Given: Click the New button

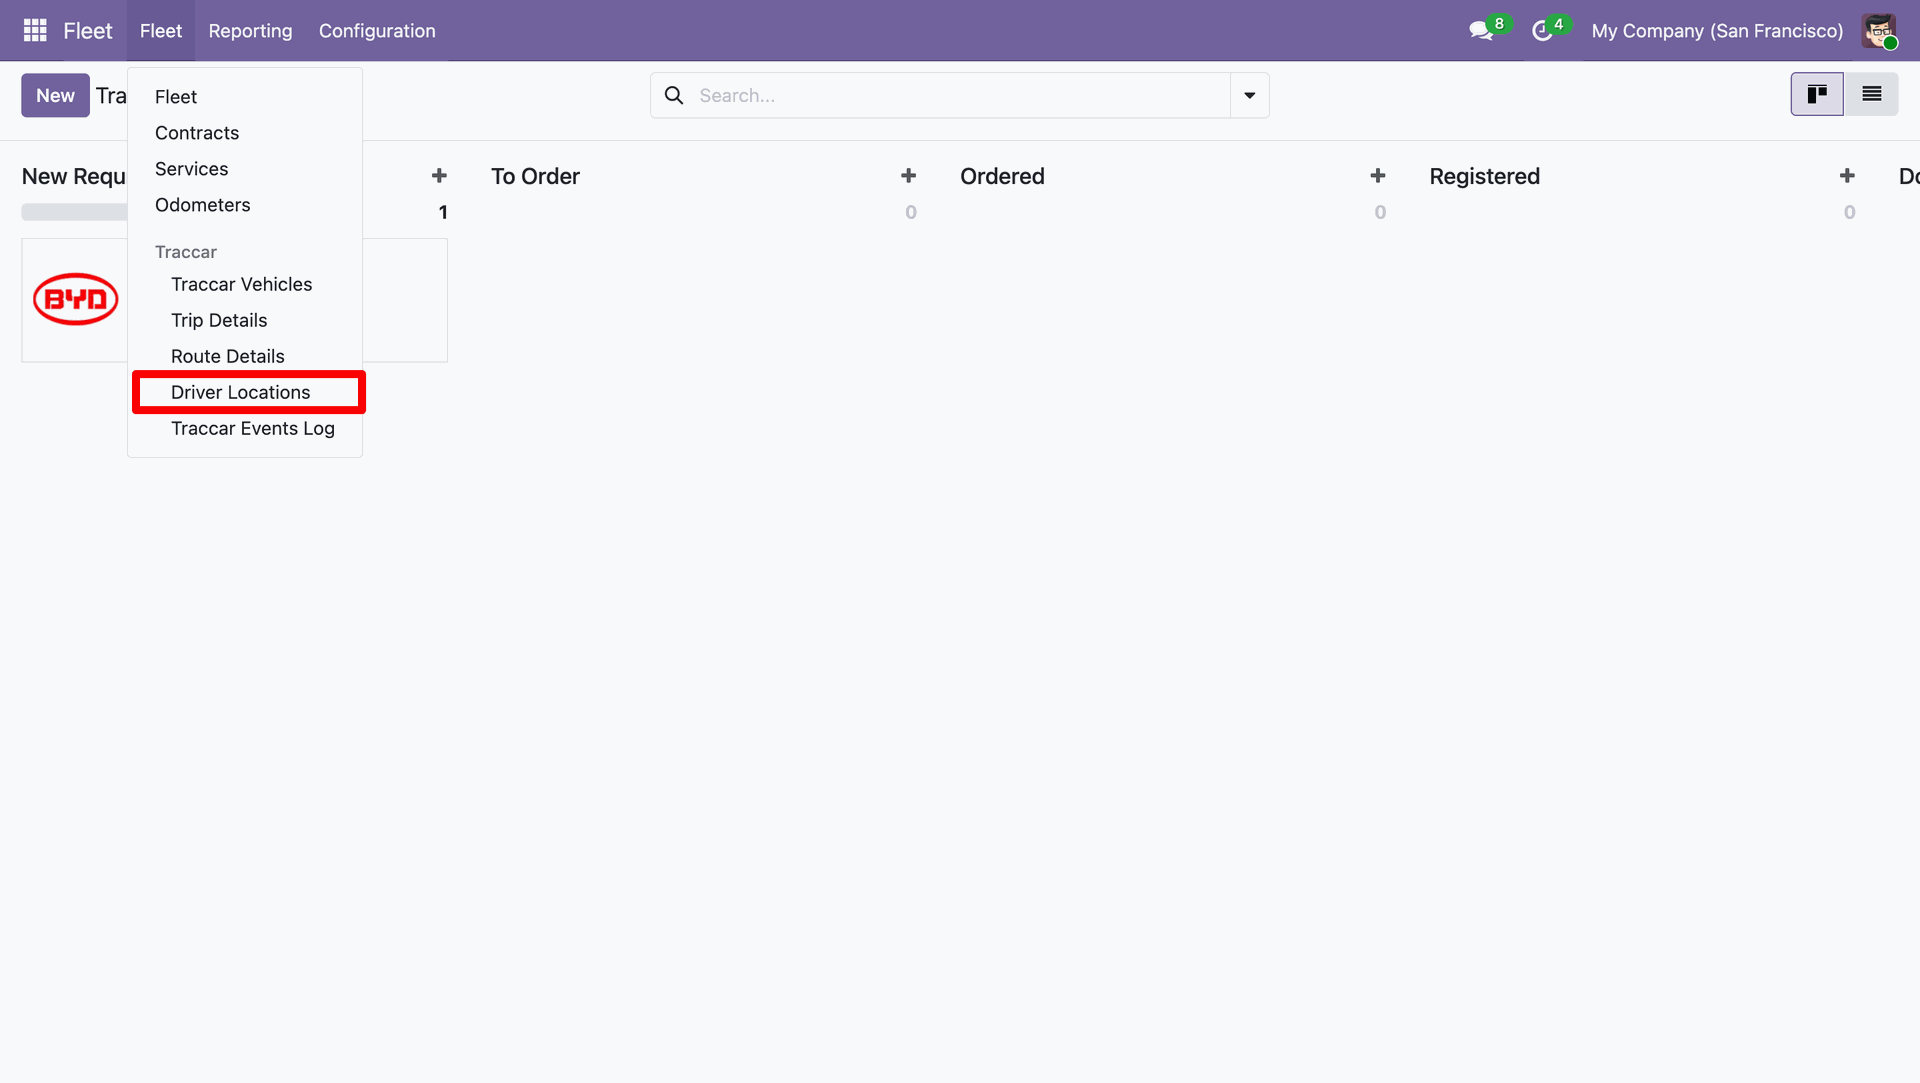Looking at the screenshot, I should [x=55, y=95].
